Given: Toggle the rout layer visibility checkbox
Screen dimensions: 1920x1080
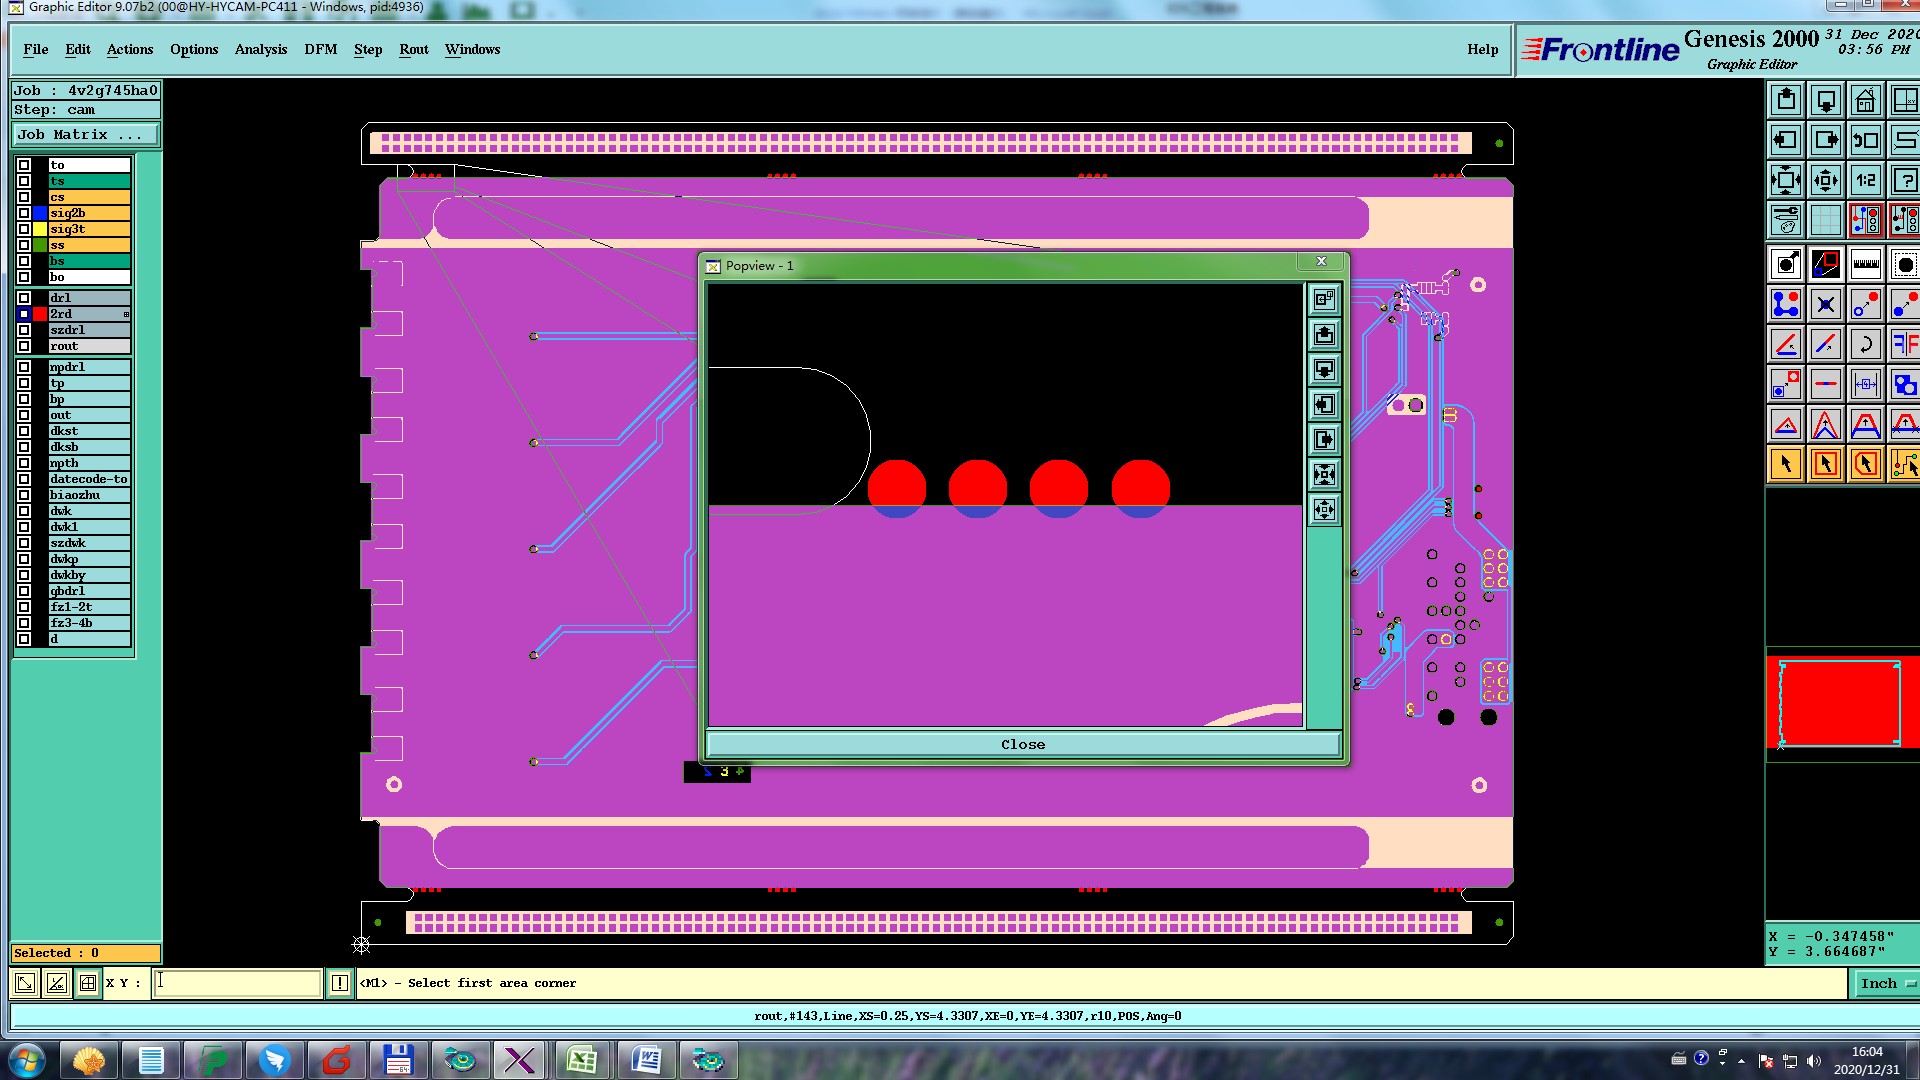Looking at the screenshot, I should pos(24,346).
